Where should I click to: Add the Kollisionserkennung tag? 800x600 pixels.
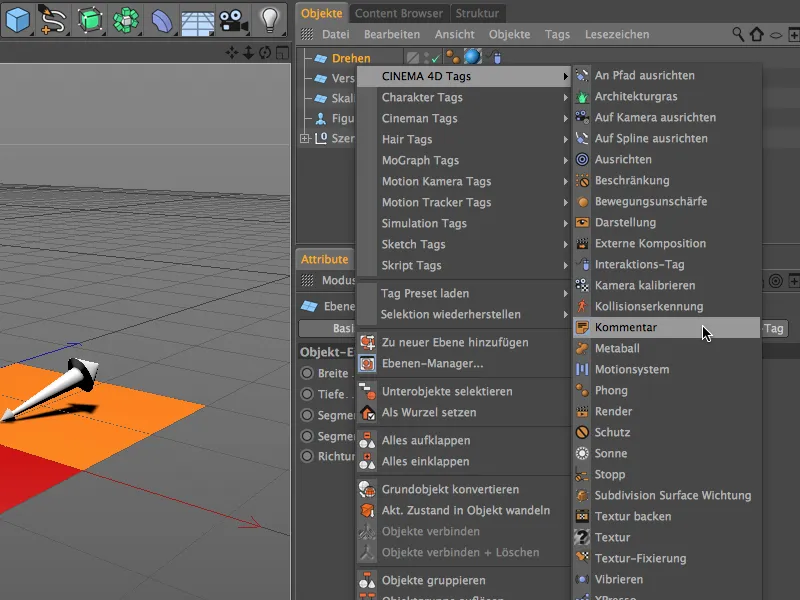(666, 307)
